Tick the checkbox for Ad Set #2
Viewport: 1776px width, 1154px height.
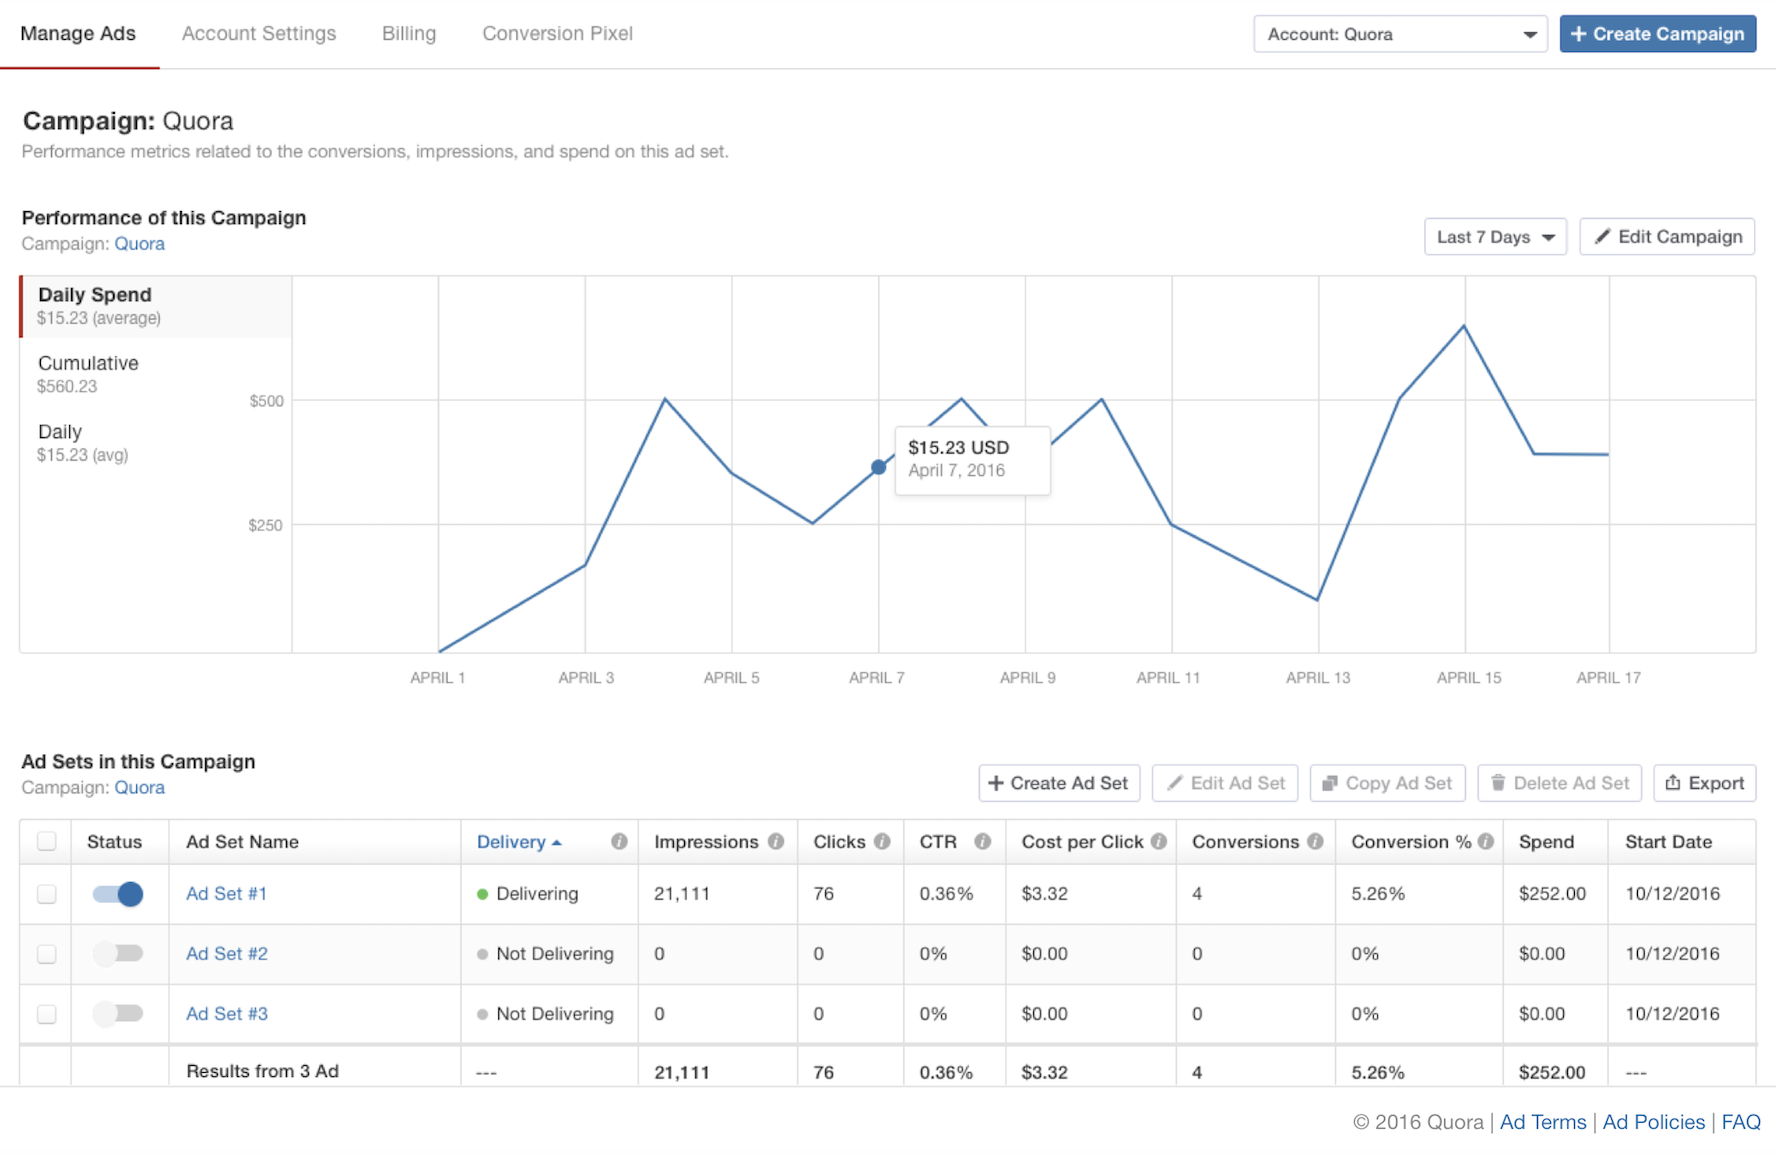47,954
